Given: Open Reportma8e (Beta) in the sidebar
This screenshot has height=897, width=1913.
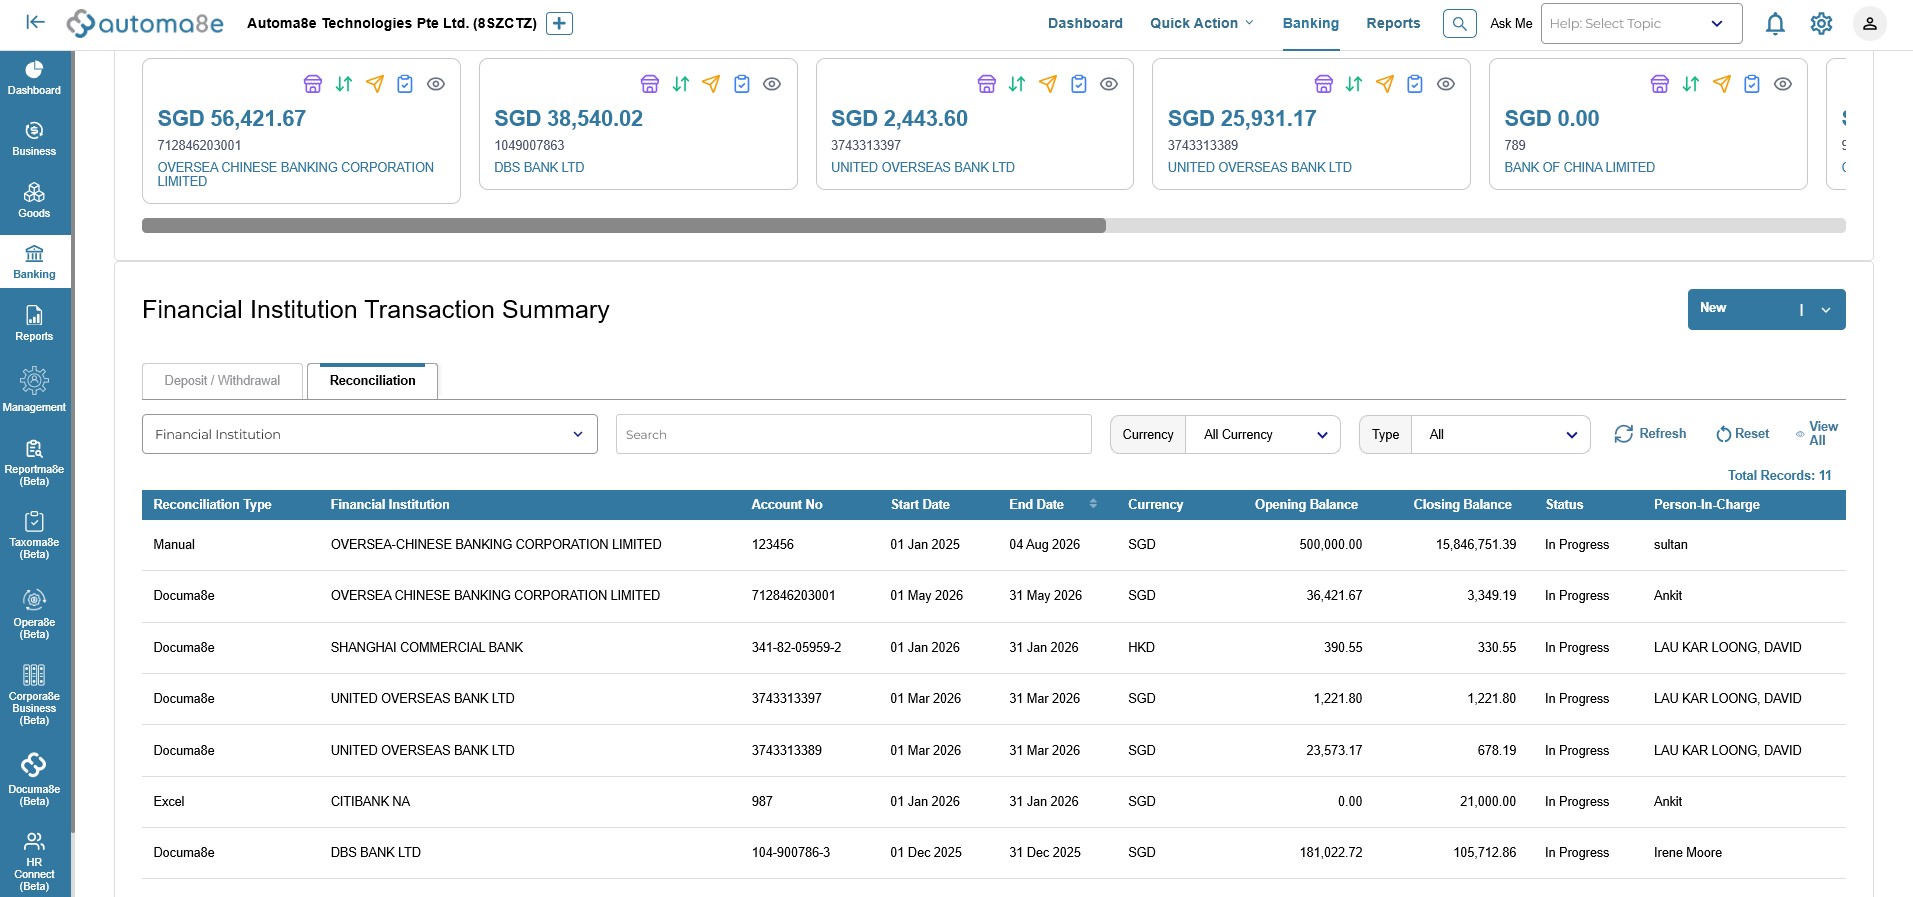Looking at the screenshot, I should (x=34, y=462).
